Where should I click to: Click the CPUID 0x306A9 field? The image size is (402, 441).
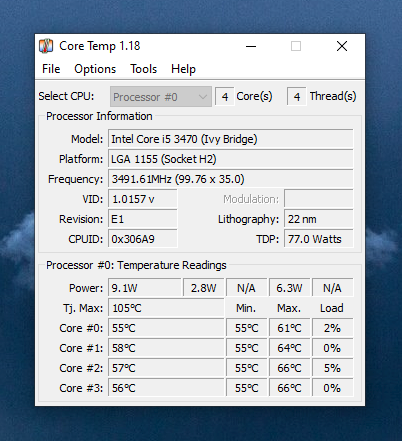[143, 239]
